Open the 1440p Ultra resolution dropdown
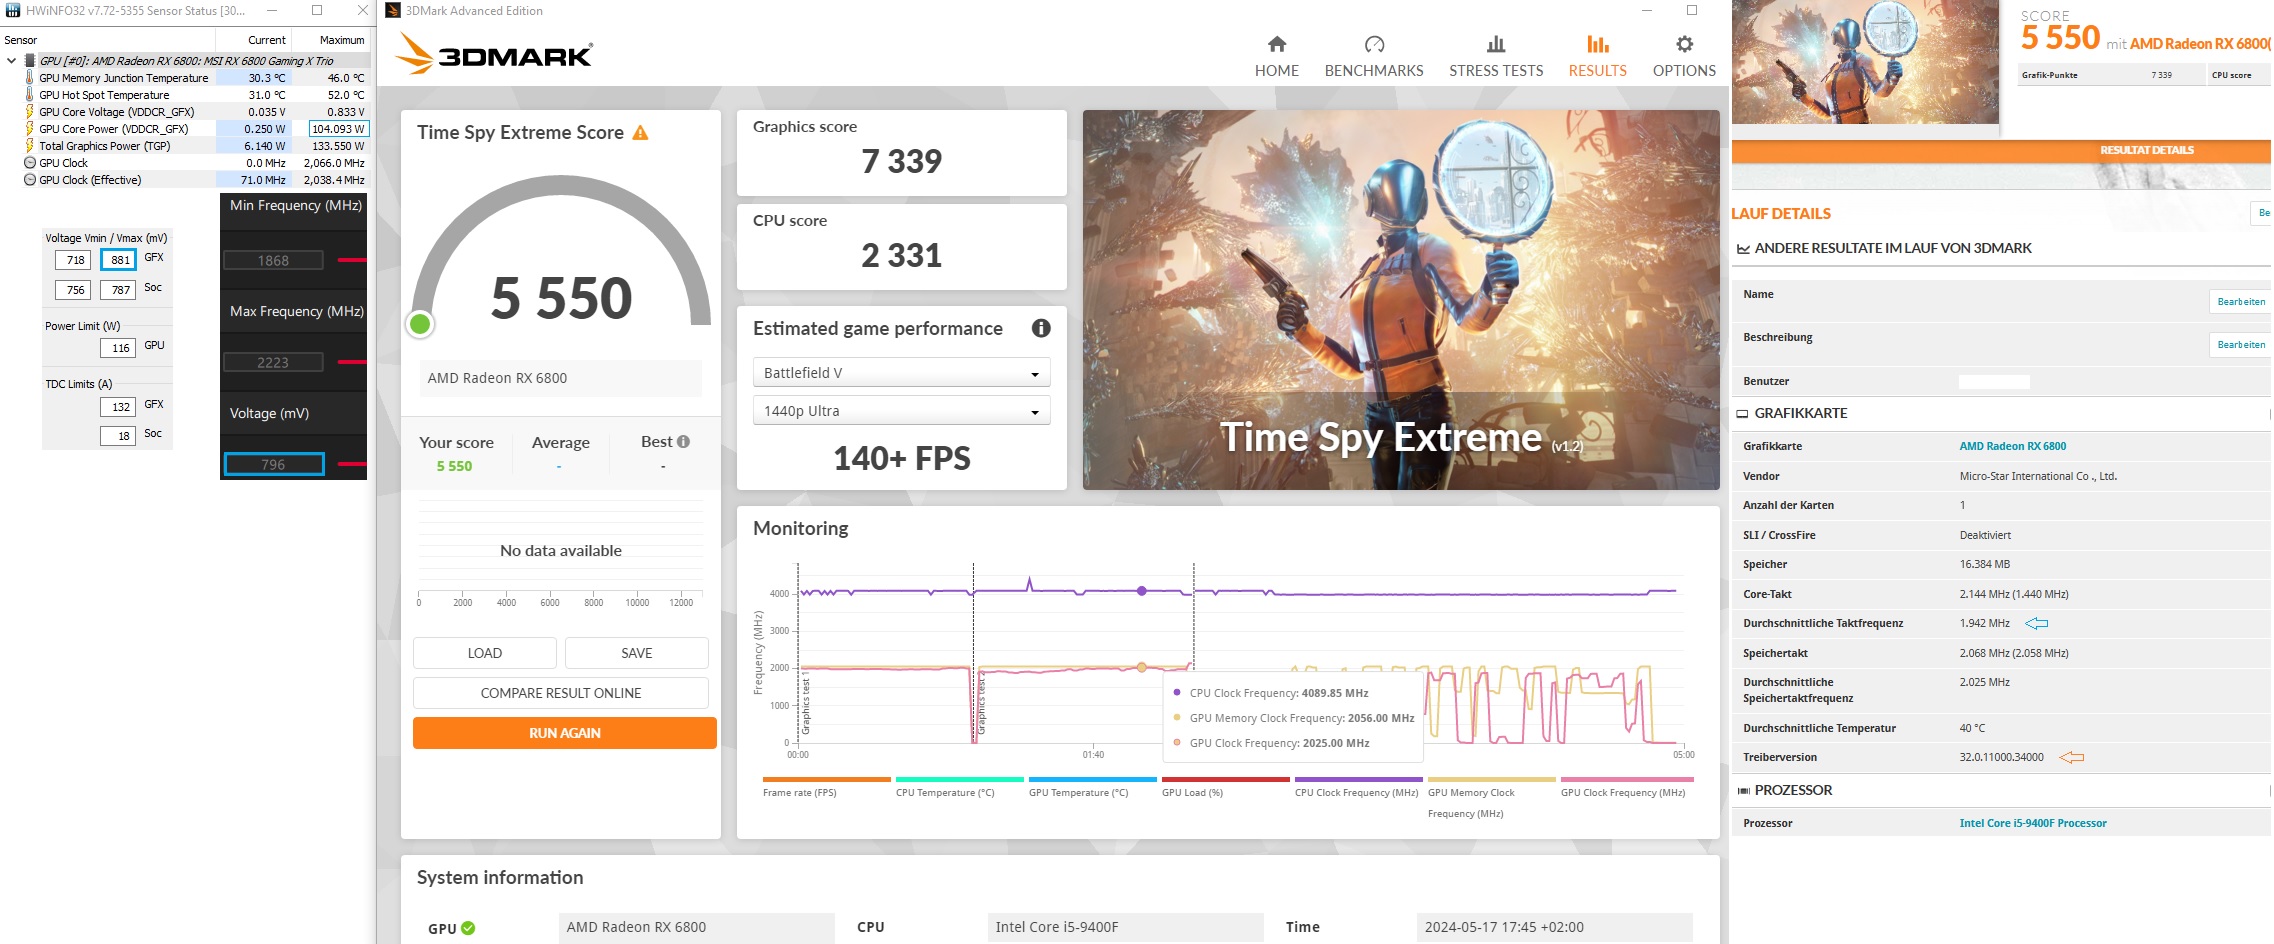The image size is (2274, 944). coord(901,410)
